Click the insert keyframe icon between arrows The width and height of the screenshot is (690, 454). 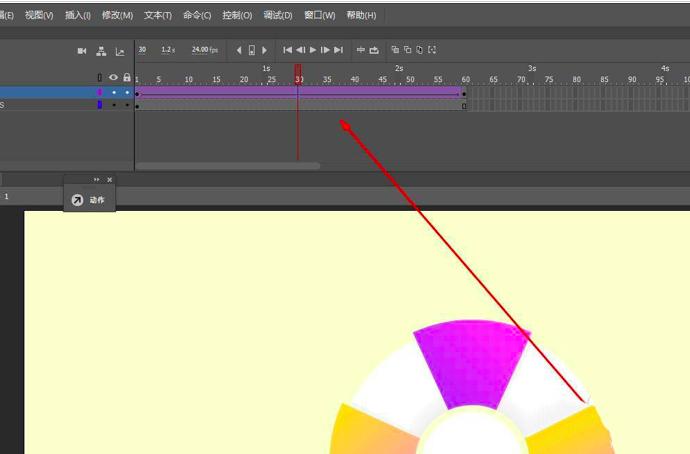252,50
